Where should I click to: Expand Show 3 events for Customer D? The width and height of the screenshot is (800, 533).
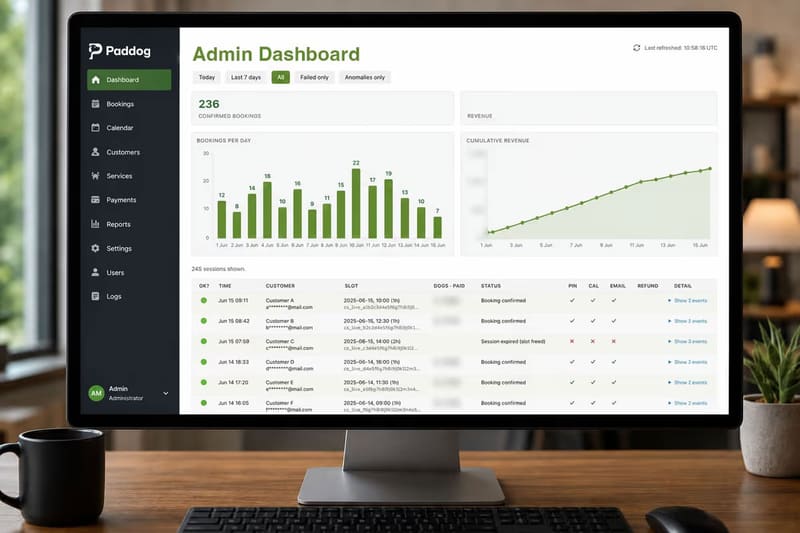pos(688,362)
